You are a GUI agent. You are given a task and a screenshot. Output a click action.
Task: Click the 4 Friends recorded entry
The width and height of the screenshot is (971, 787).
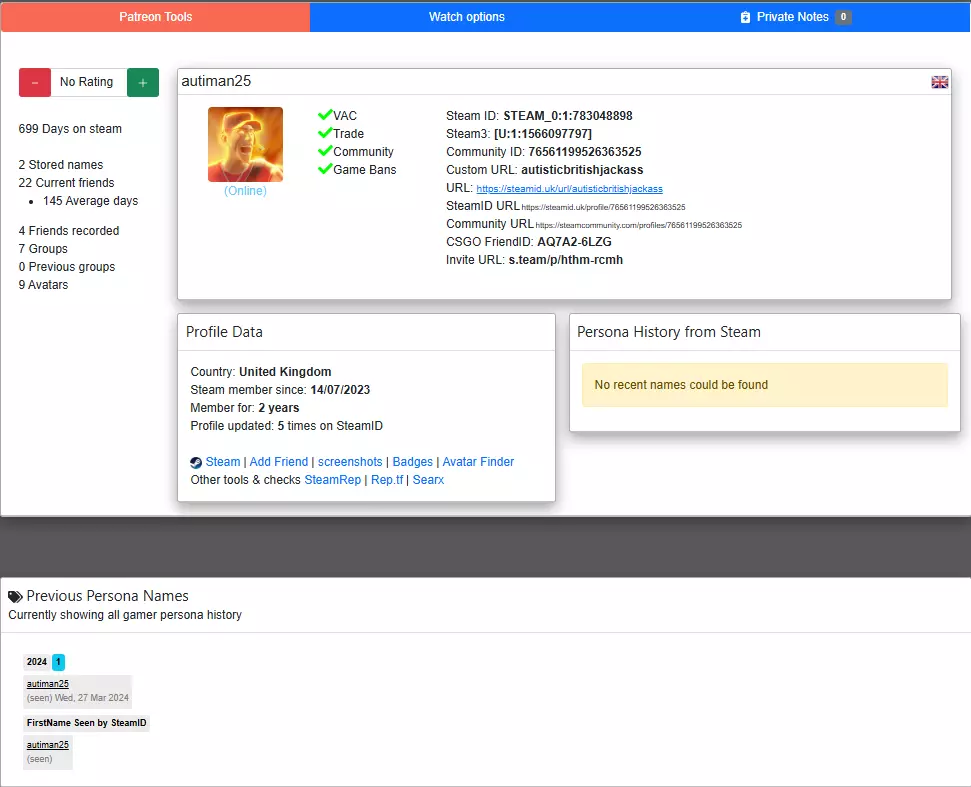click(x=69, y=230)
